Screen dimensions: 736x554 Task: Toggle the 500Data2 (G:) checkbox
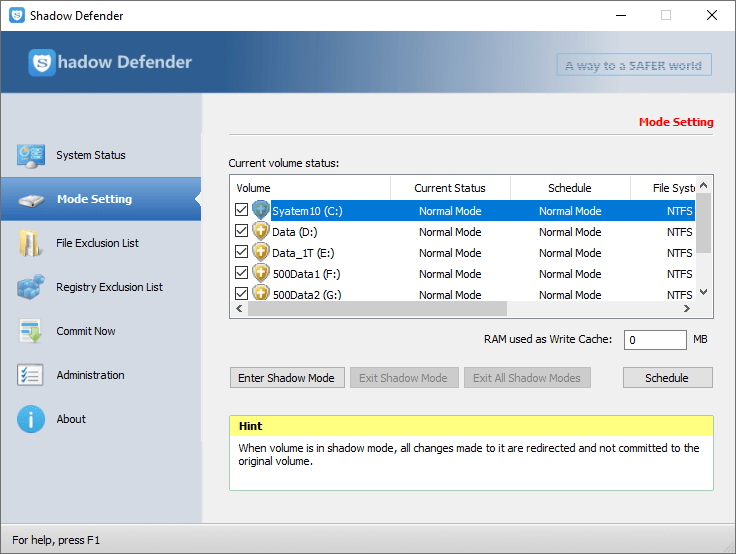pyautogui.click(x=241, y=293)
